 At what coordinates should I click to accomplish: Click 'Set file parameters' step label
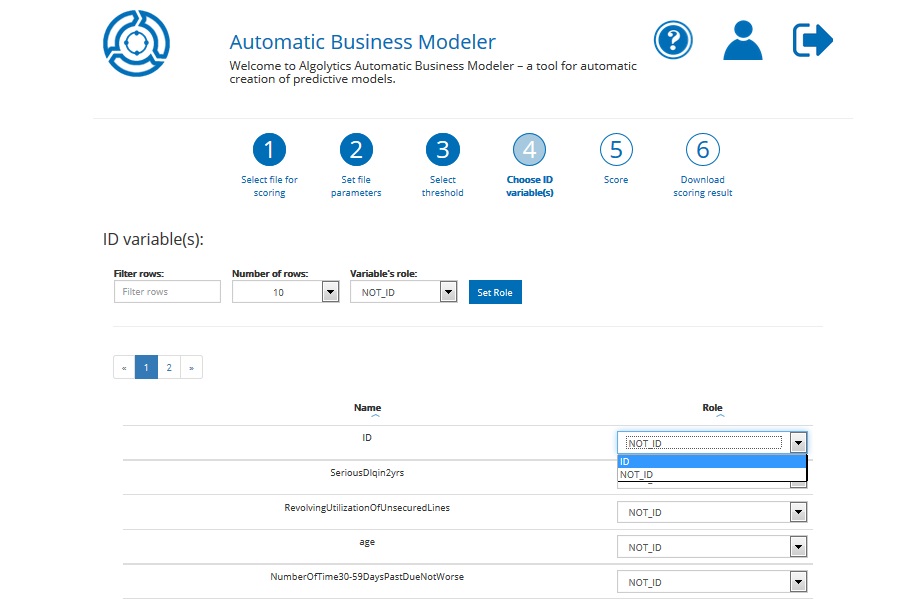pyautogui.click(x=356, y=186)
